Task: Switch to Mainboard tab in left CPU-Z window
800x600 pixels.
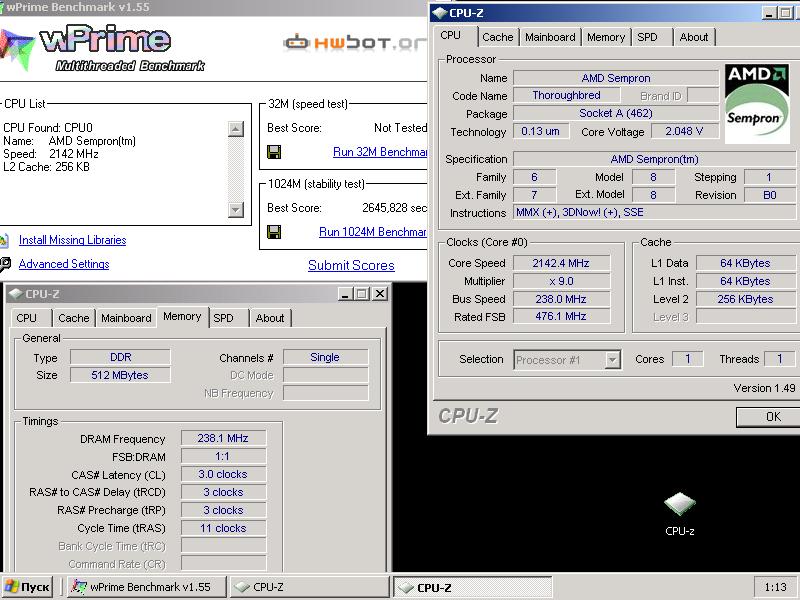Action: coord(126,318)
